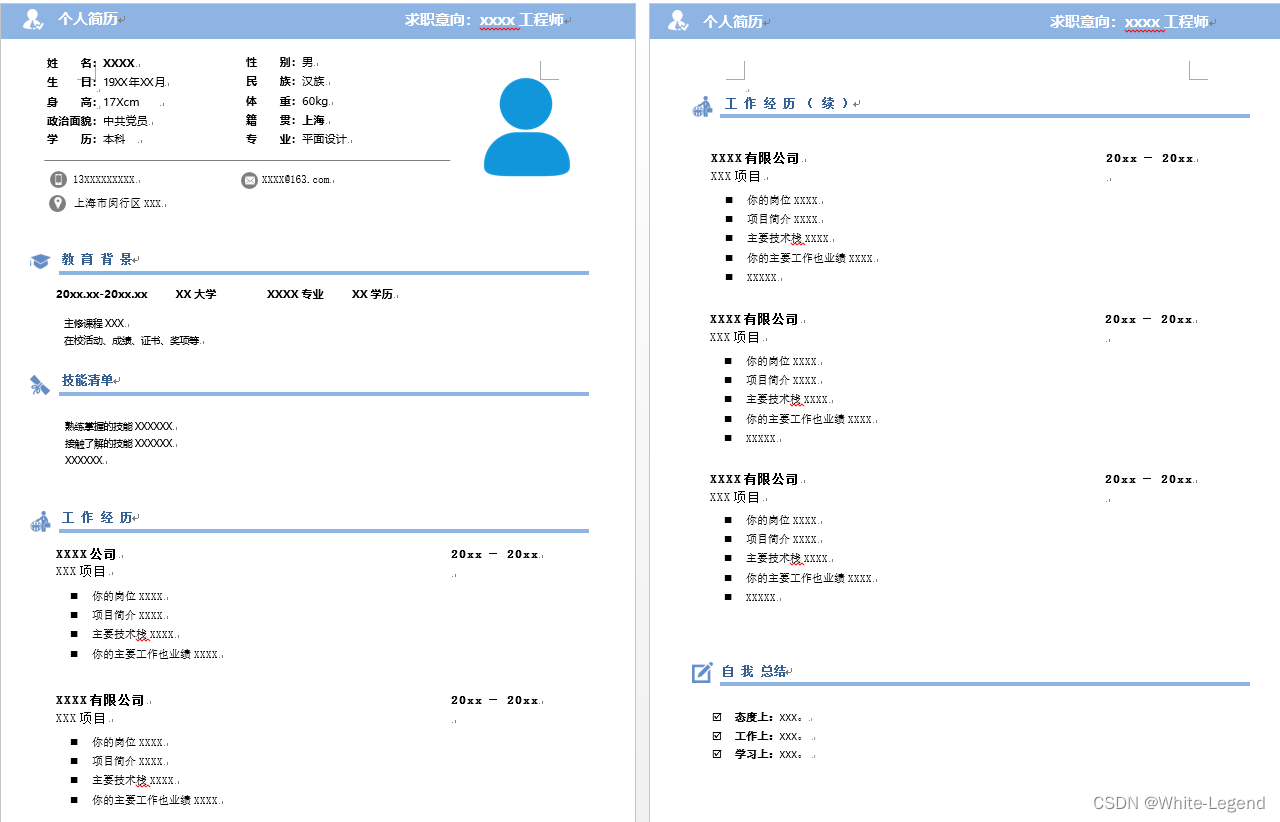Click the XX大学 text
1280x822 pixels.
click(x=196, y=295)
